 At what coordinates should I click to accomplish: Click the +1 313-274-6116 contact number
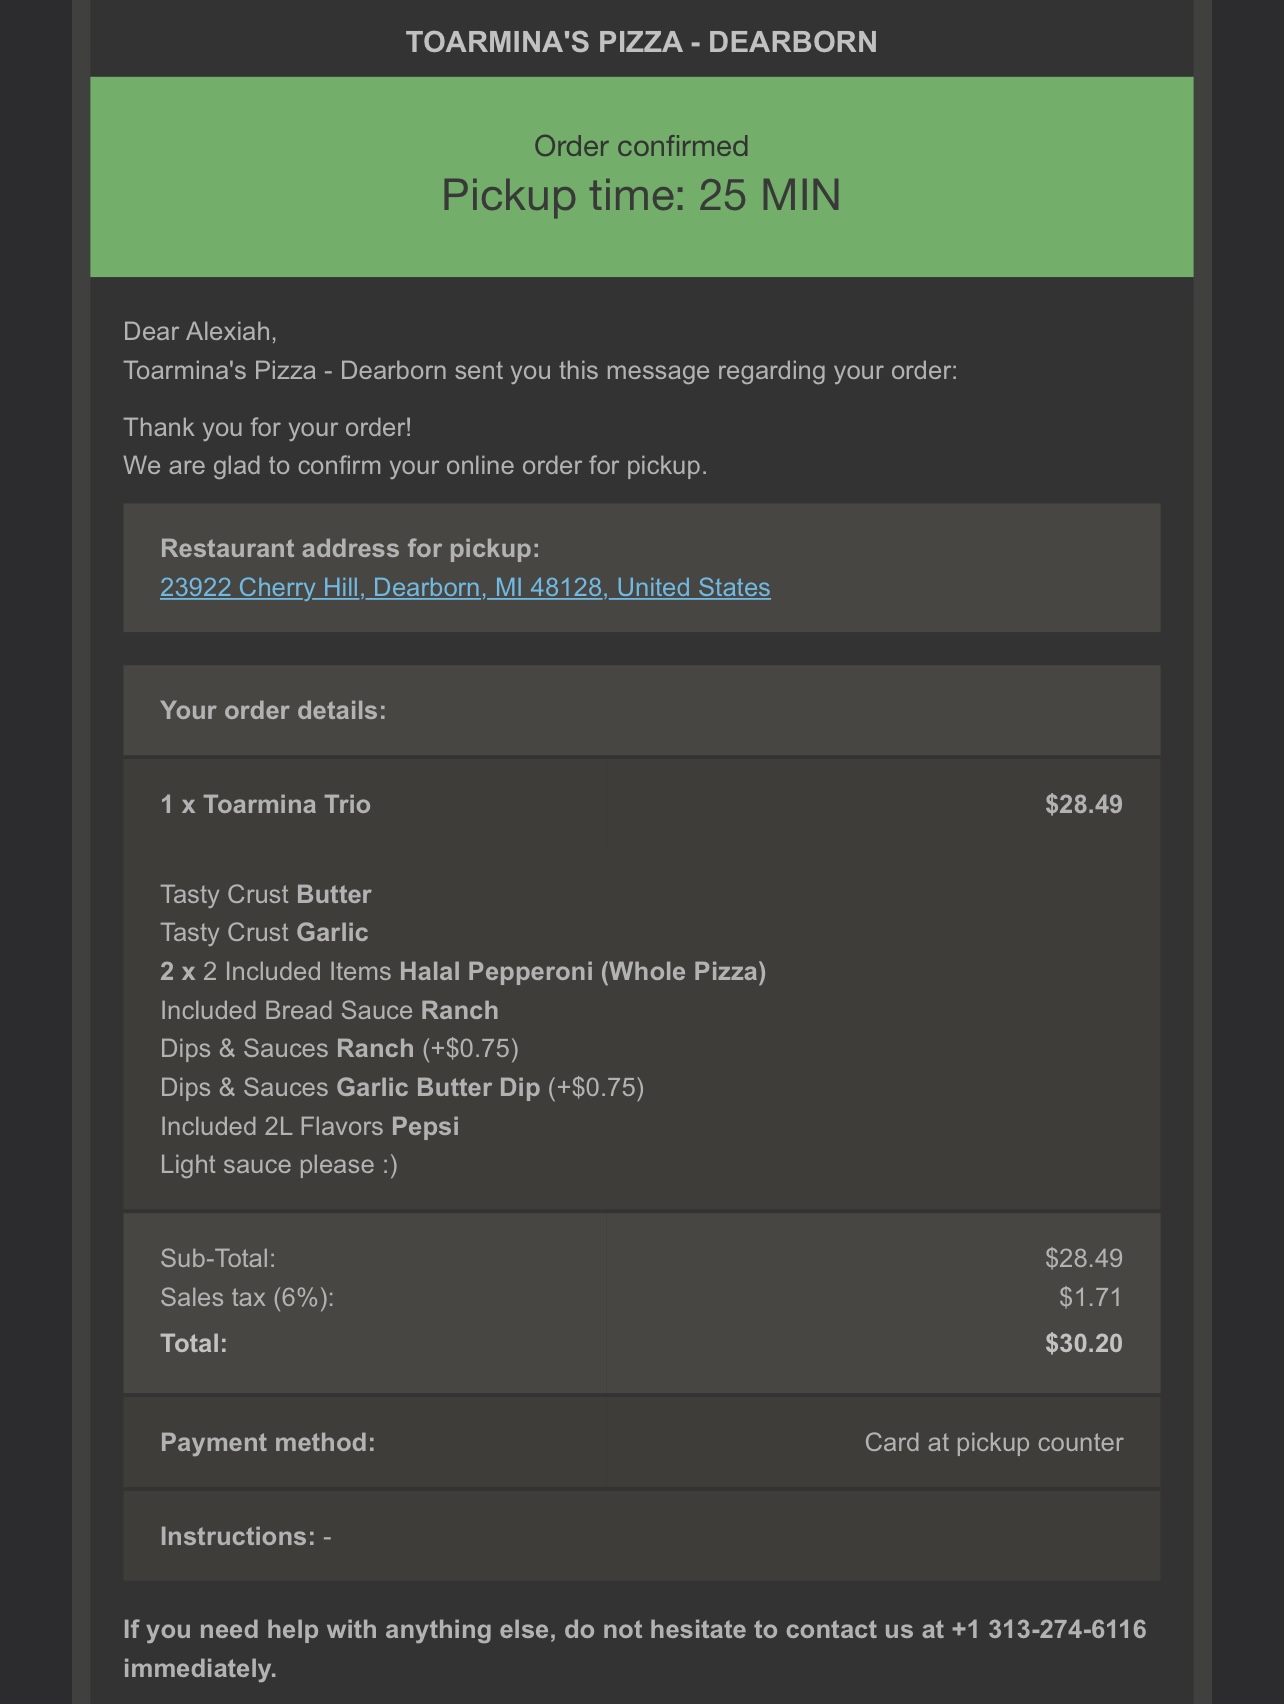[1048, 1630]
